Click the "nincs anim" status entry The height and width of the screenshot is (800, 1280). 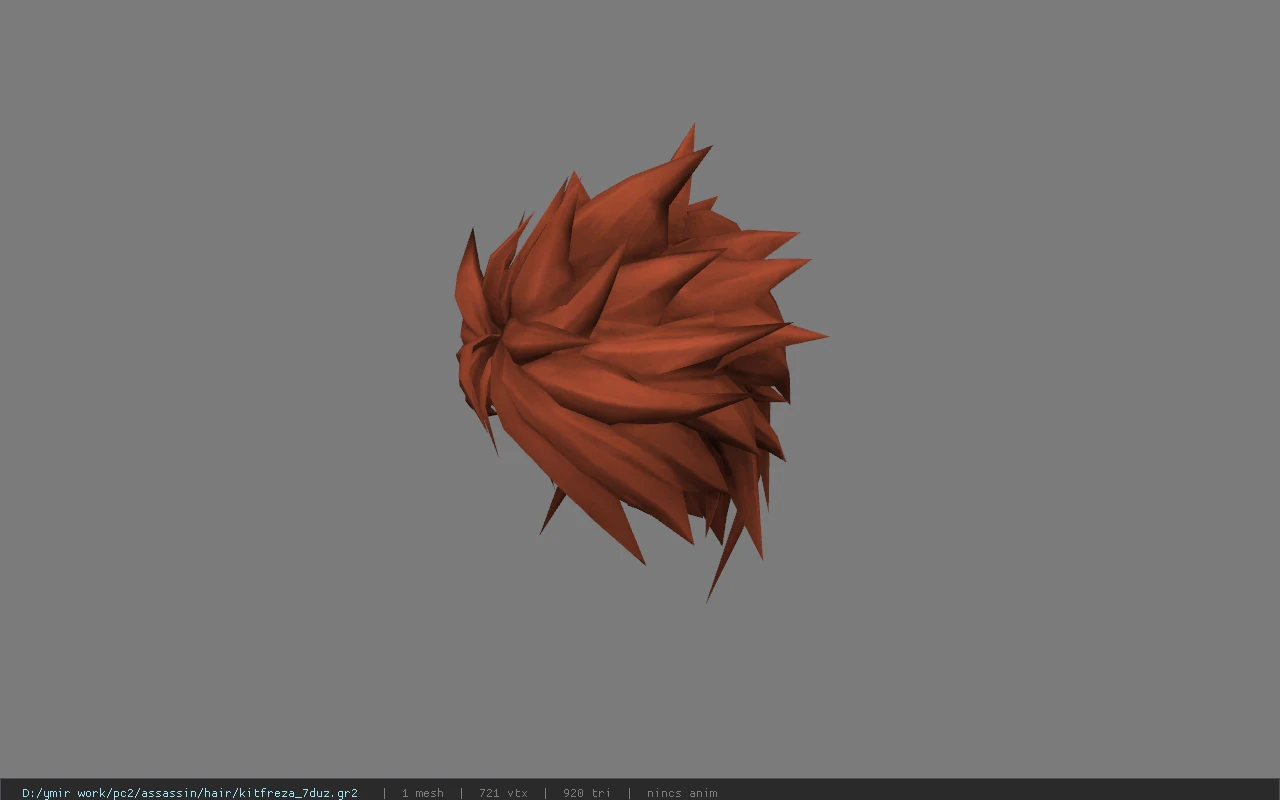pos(682,793)
